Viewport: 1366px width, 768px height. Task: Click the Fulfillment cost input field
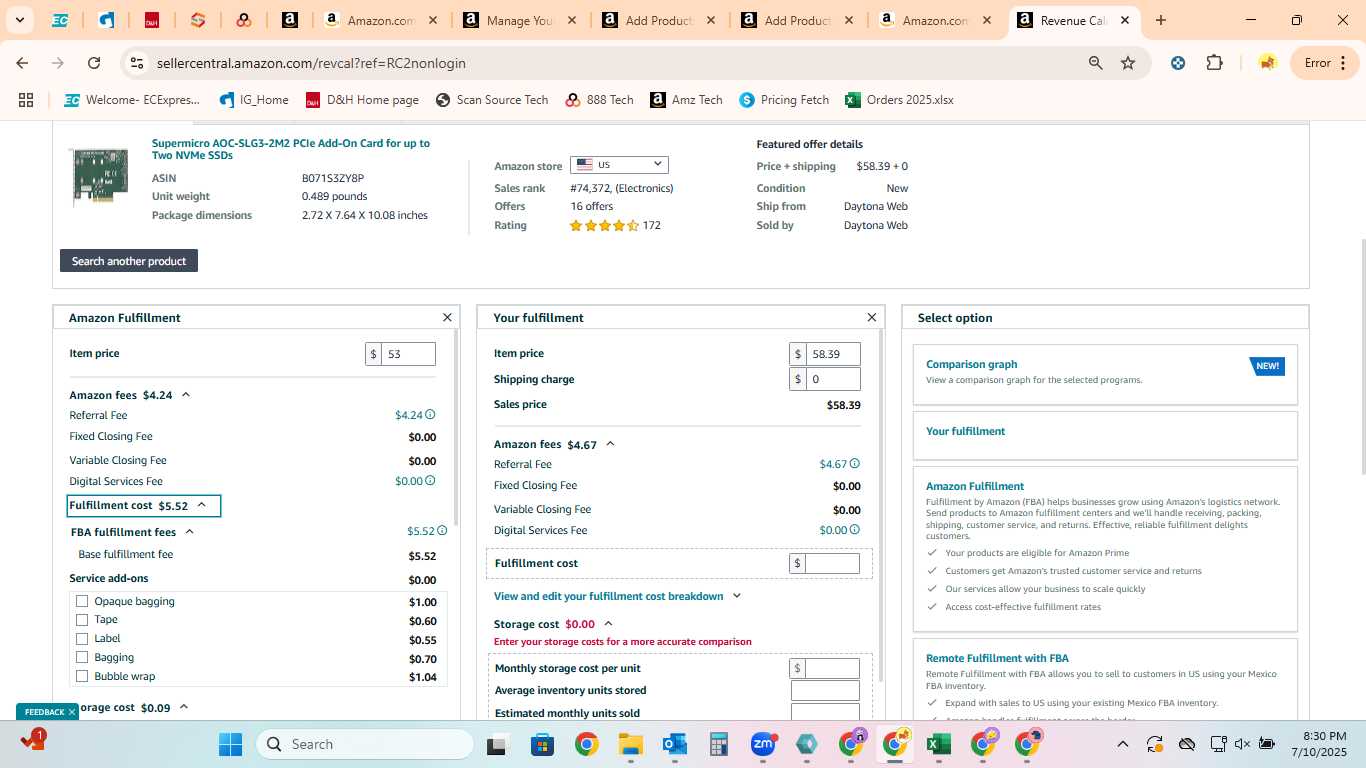click(833, 563)
